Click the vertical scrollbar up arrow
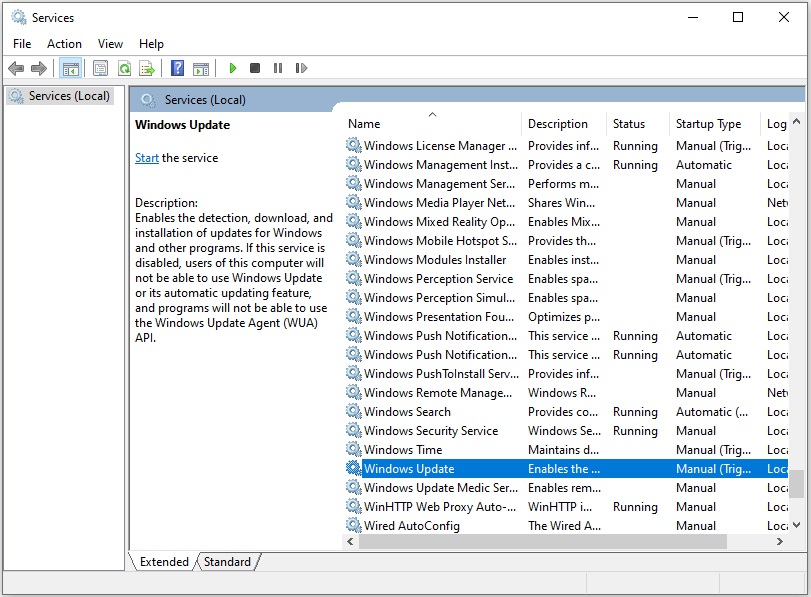The height and width of the screenshot is (597, 811). [797, 122]
